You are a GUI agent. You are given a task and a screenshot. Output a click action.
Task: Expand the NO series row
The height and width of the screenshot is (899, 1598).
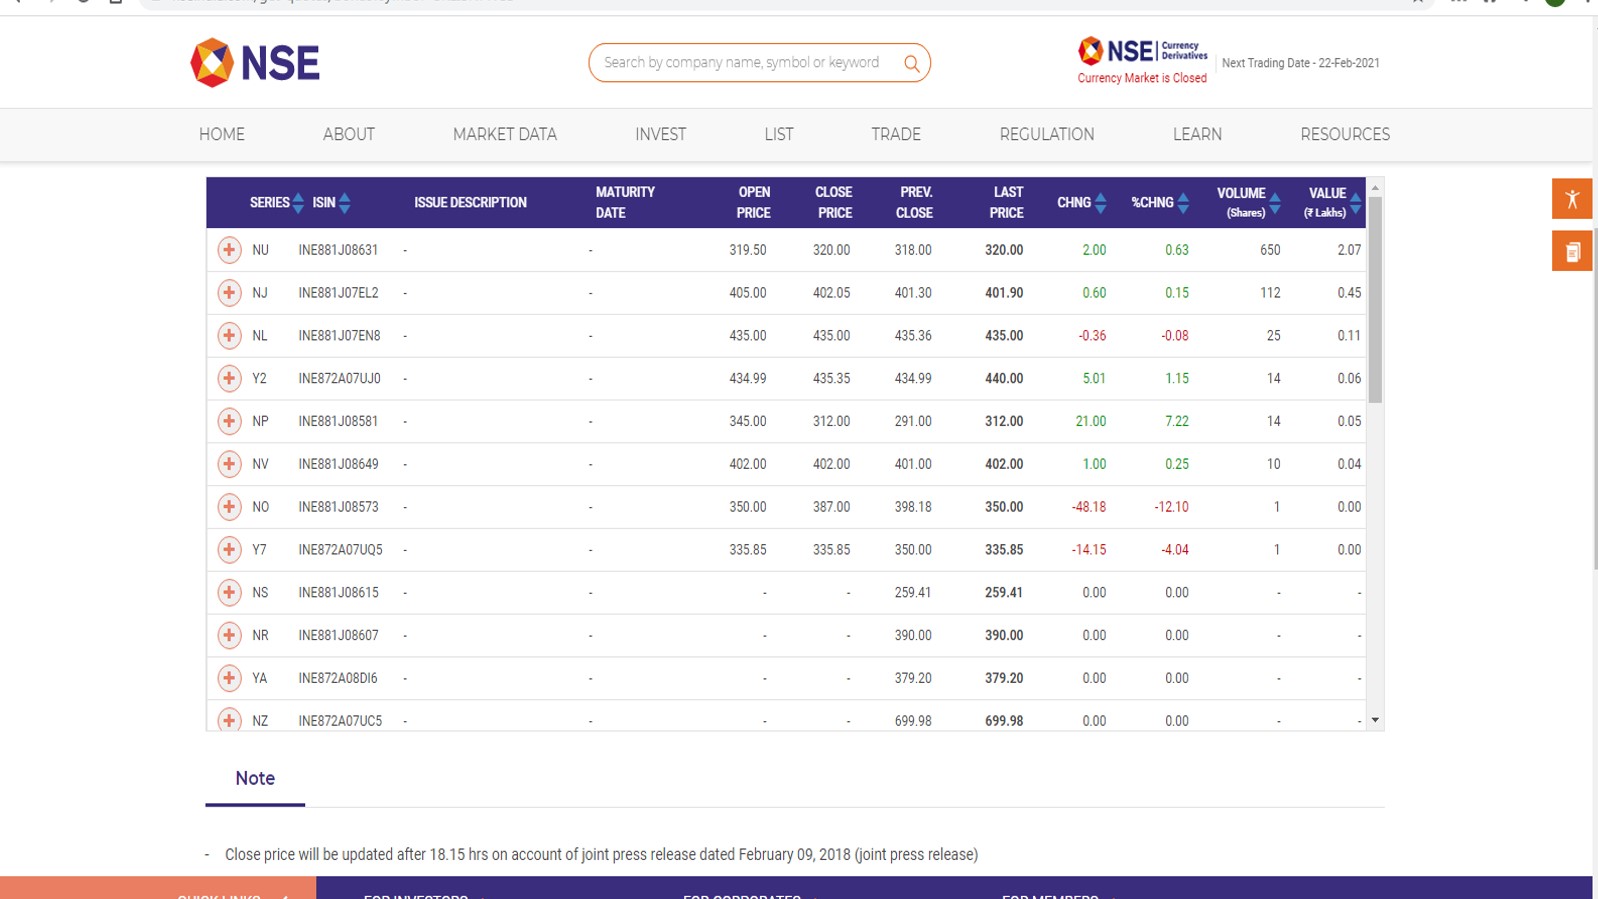coord(229,507)
